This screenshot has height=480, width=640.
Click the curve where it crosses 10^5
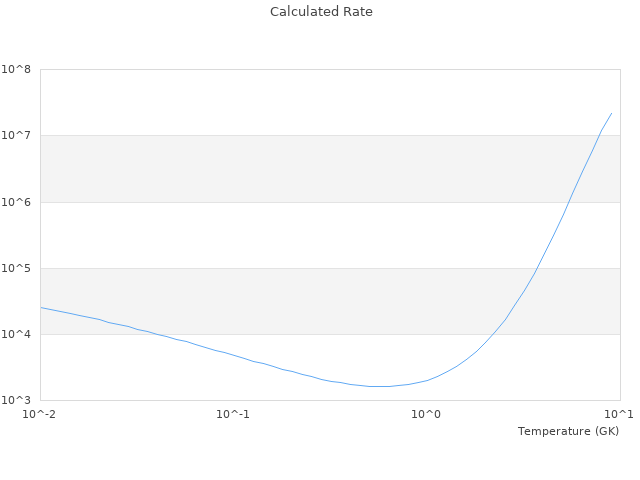(x=538, y=268)
